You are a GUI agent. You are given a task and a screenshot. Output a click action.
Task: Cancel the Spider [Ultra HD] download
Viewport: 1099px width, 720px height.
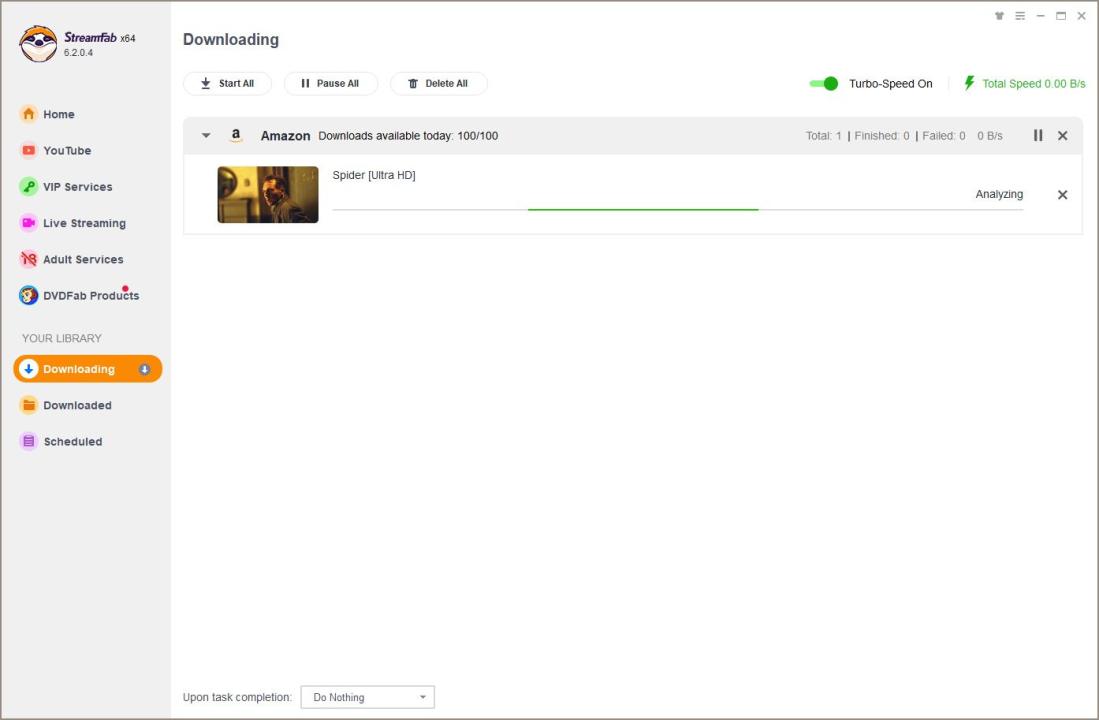(x=1063, y=195)
